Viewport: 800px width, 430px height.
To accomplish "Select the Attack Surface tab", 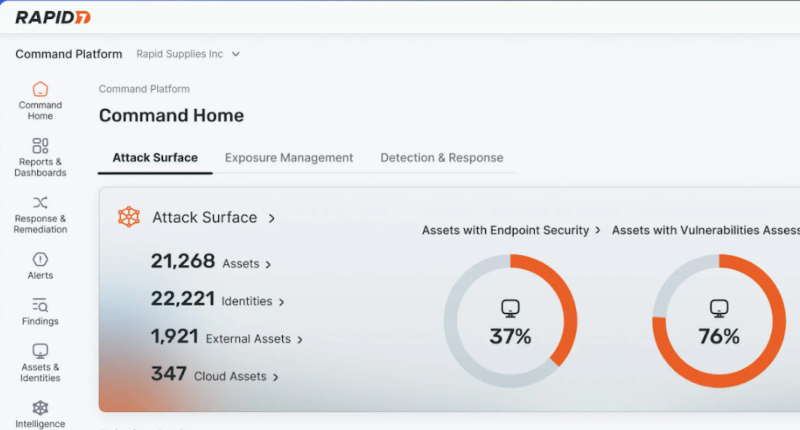I will (x=155, y=158).
